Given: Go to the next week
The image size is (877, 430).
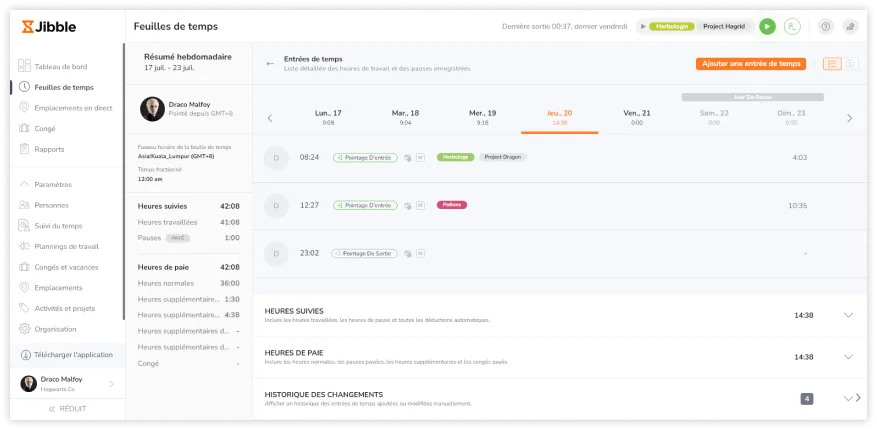Looking at the screenshot, I should coord(850,118).
